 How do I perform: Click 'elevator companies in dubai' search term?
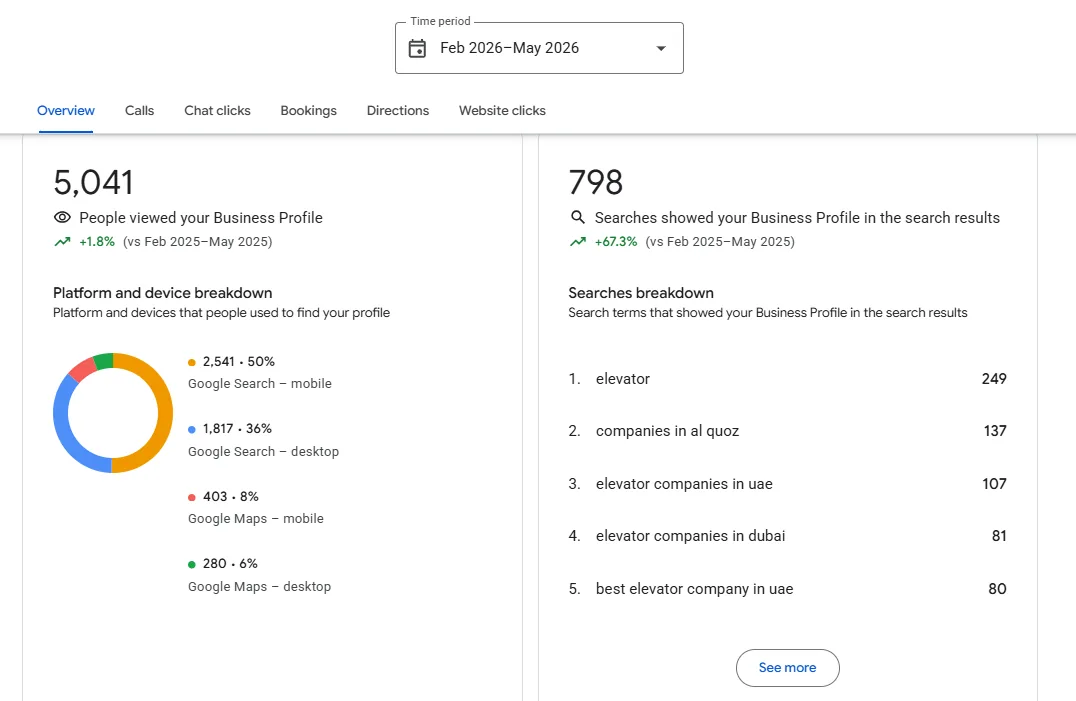coord(690,536)
